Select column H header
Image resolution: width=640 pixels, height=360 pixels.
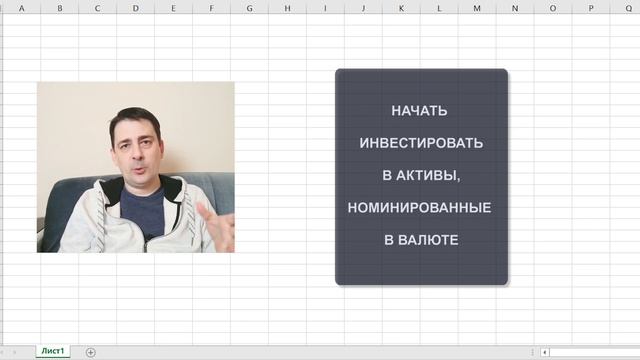(287, 8)
